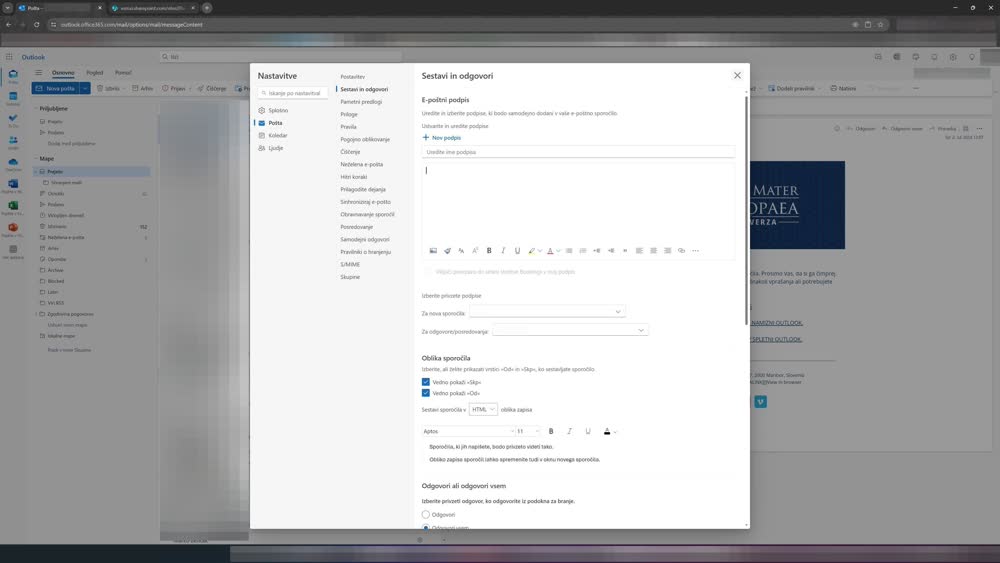This screenshot has width=1000, height=563.
Task: Open Ljudje settings category
Action: coord(276,148)
